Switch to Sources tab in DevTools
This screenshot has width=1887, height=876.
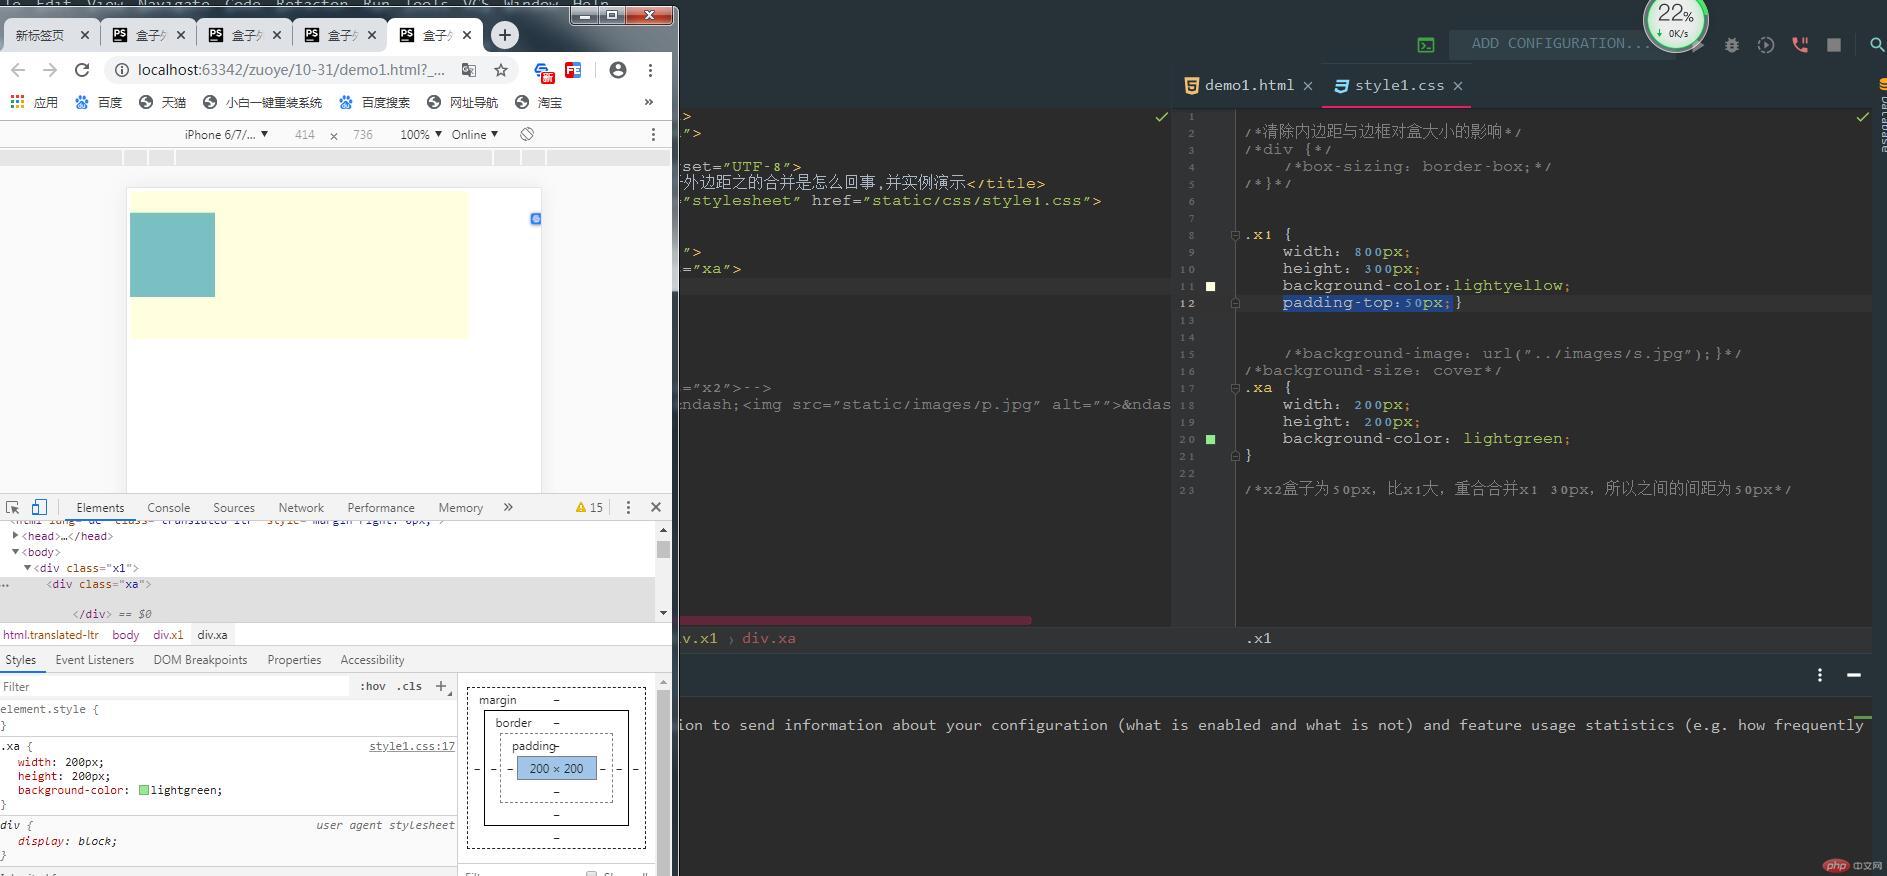pos(234,508)
